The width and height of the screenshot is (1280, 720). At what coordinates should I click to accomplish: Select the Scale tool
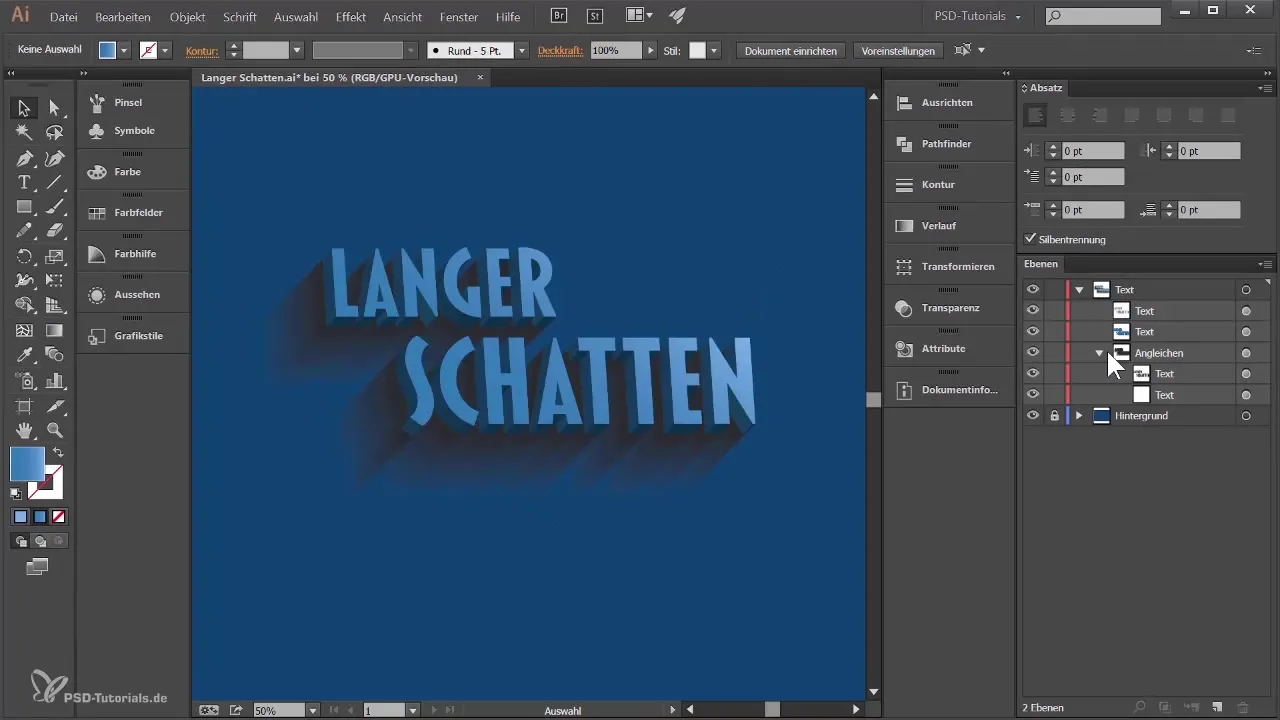tap(55, 256)
